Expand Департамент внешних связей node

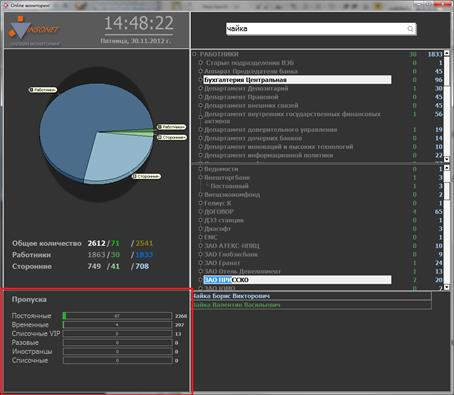[201, 105]
